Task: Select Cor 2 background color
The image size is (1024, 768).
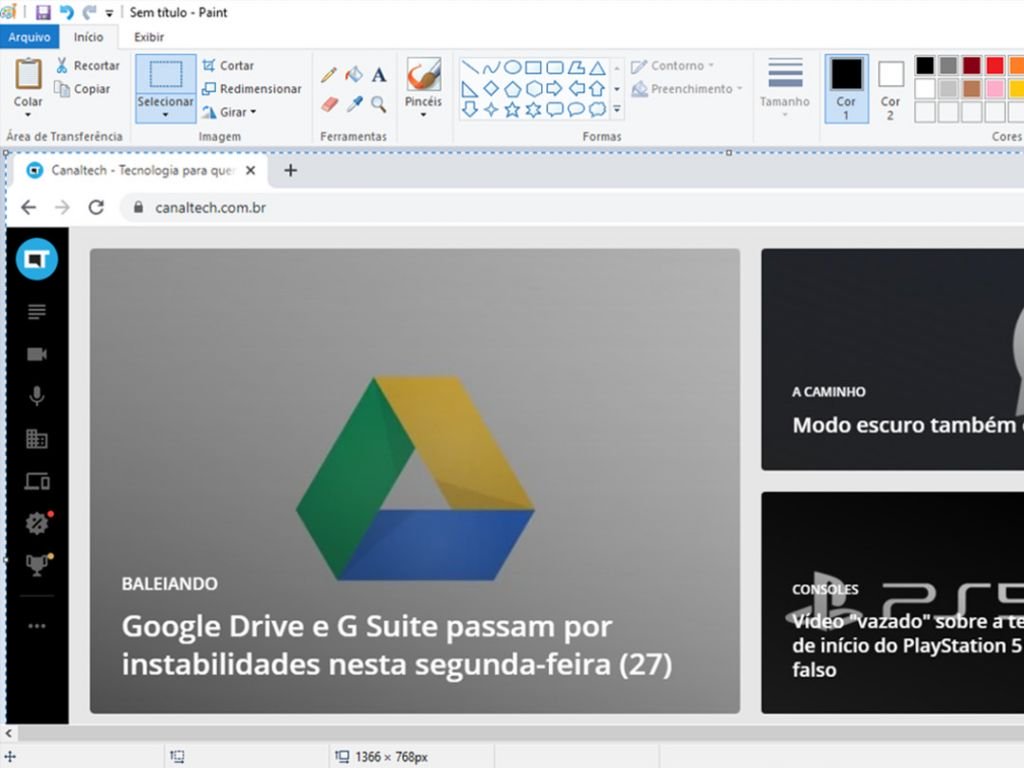Action: pyautogui.click(x=890, y=89)
